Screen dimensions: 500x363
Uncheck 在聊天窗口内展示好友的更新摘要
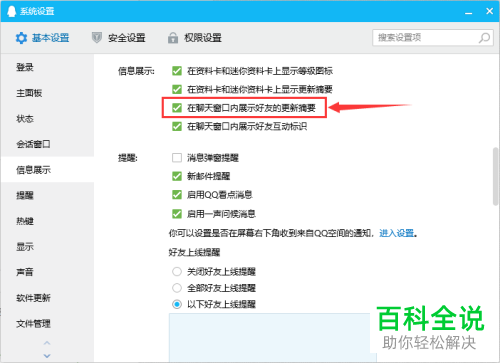click(177, 108)
